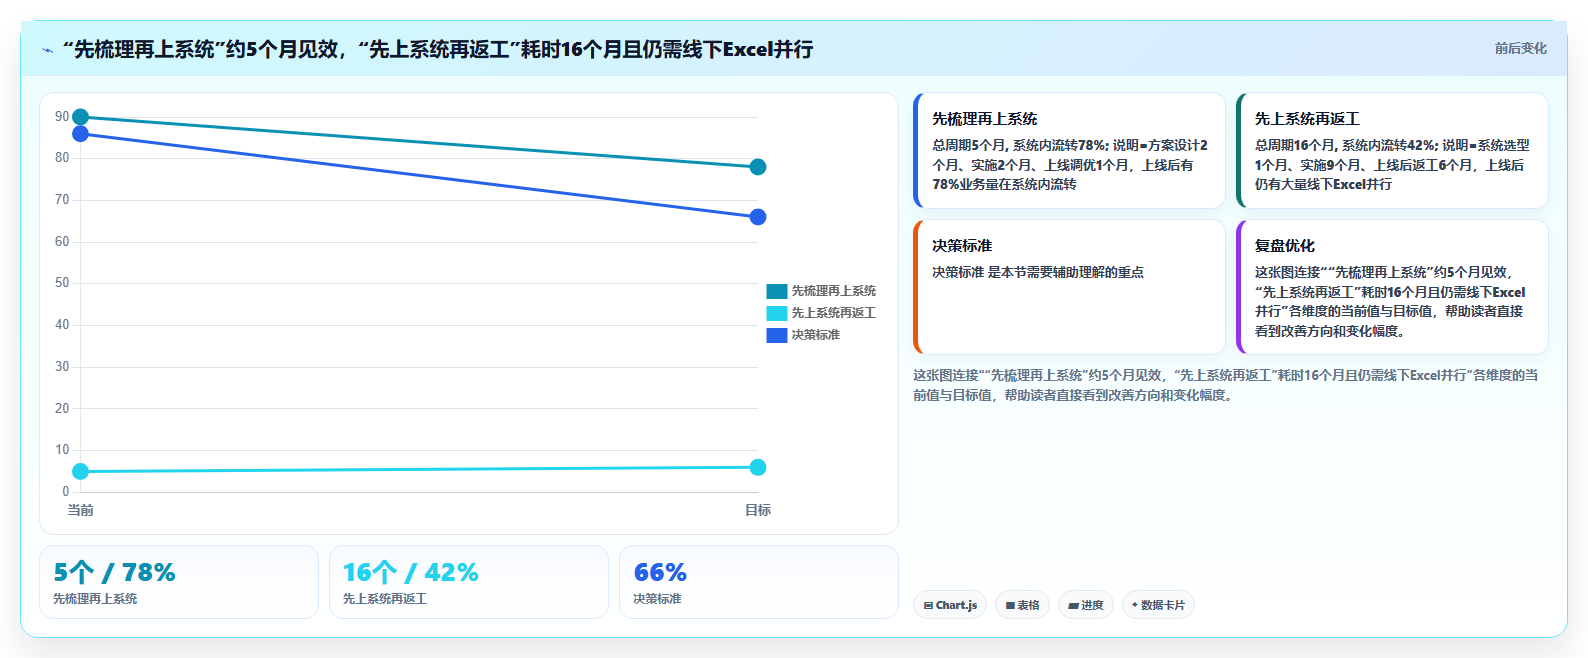The height and width of the screenshot is (658, 1588).
Task: Open the 66% 决策标准 stat card
Action: point(759,582)
